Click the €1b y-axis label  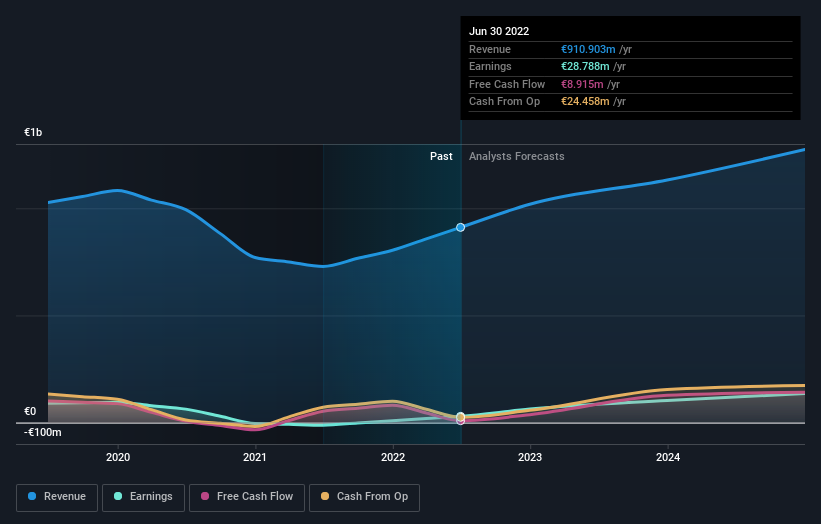(33, 132)
